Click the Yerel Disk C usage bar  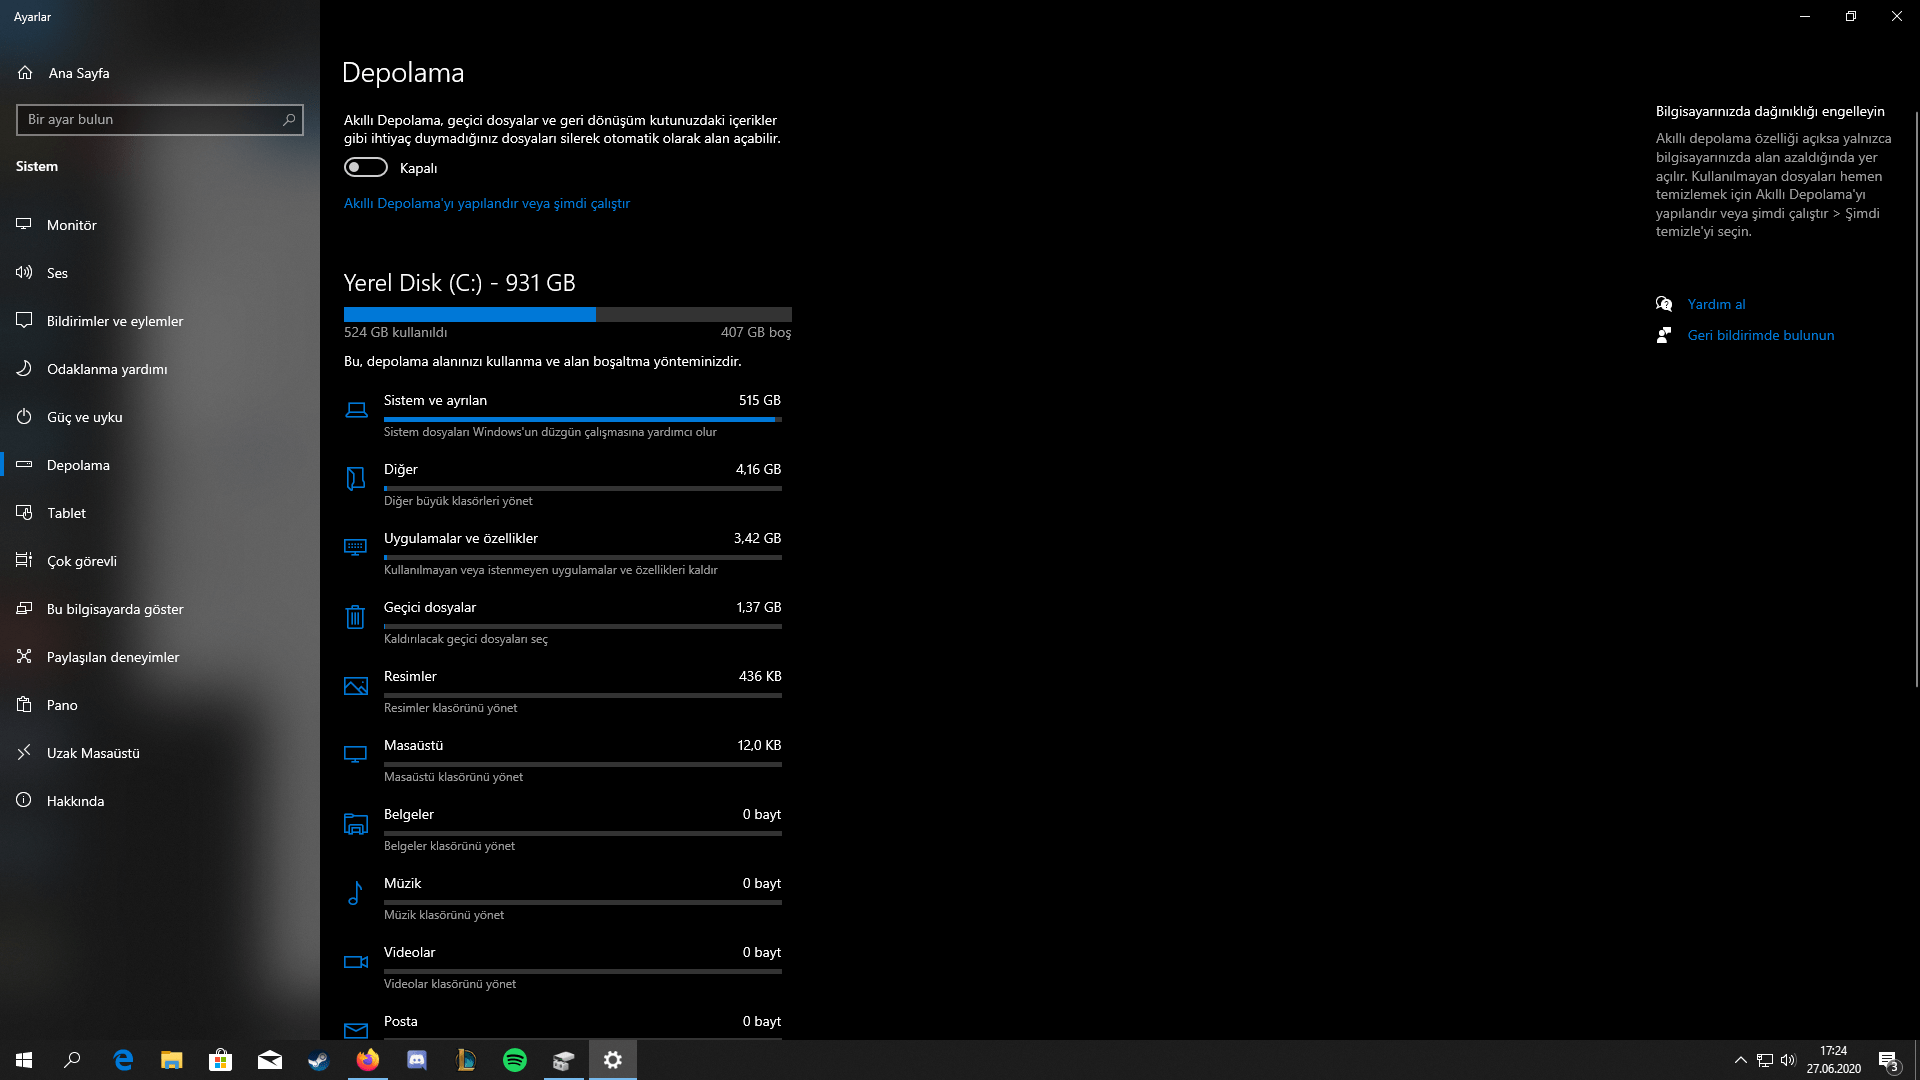(567, 314)
